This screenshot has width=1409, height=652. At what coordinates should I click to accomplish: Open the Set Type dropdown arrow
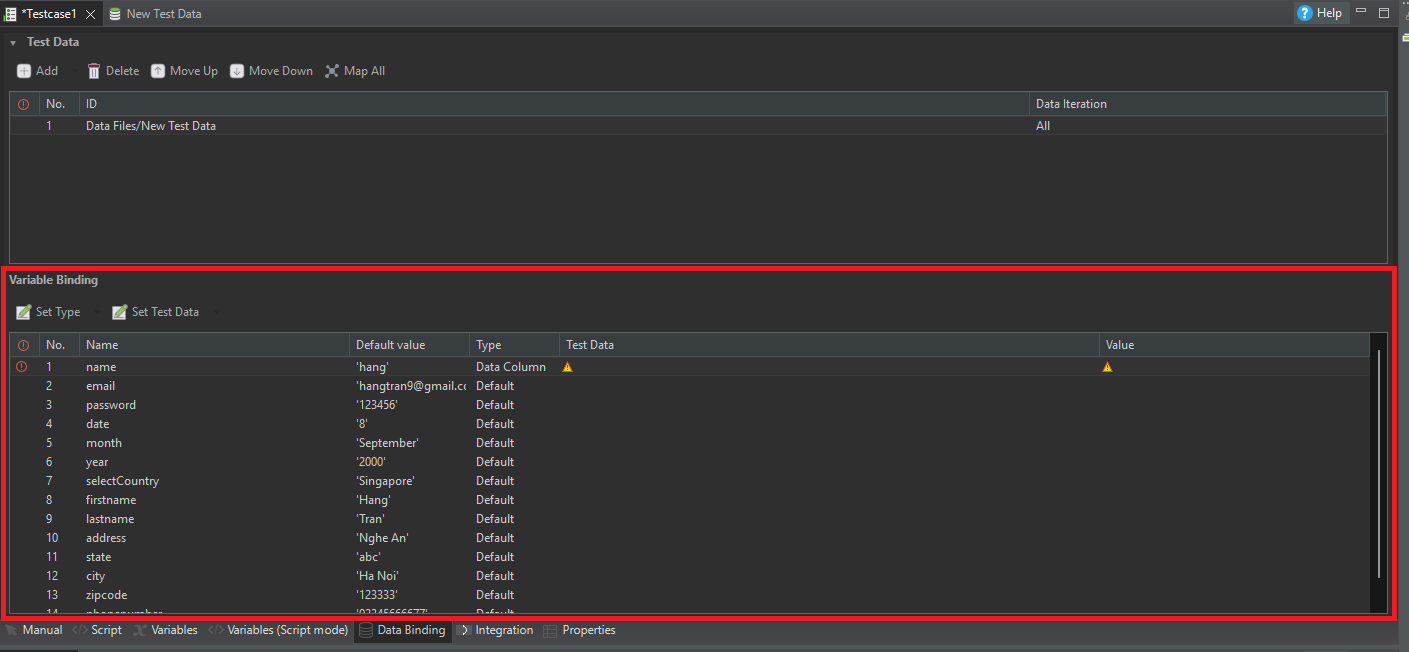tap(96, 313)
